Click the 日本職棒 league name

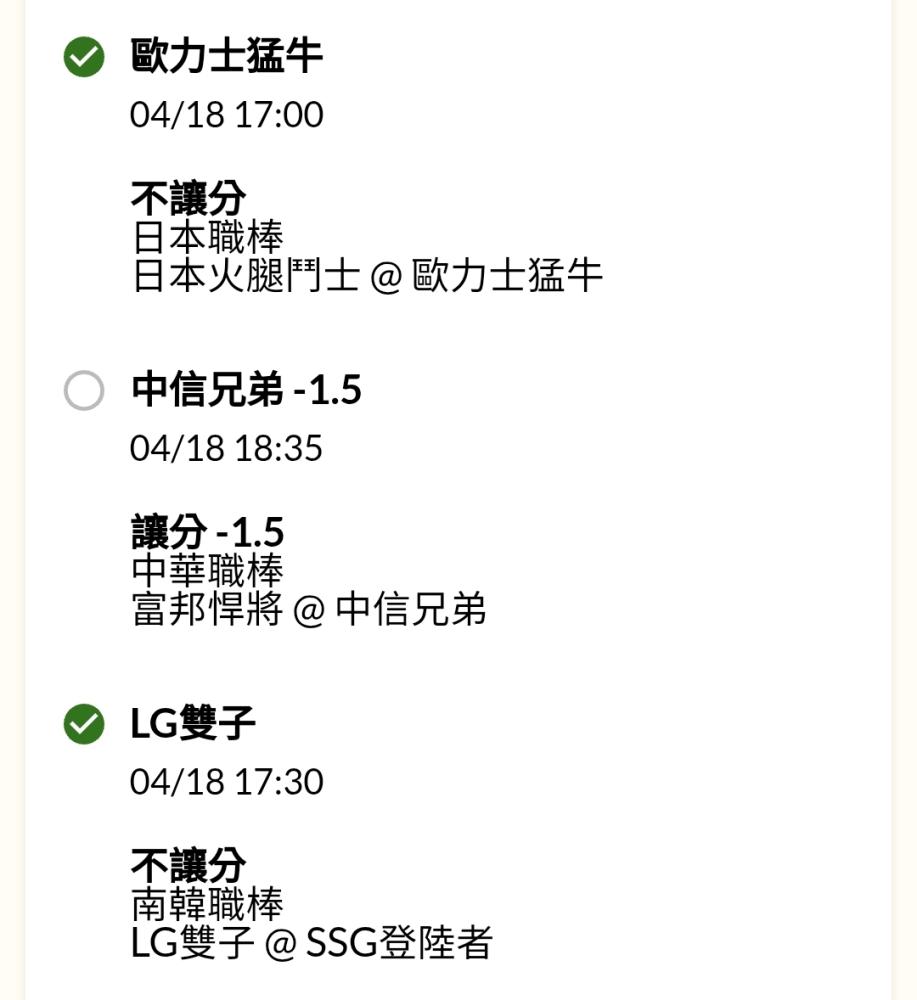click(207, 237)
